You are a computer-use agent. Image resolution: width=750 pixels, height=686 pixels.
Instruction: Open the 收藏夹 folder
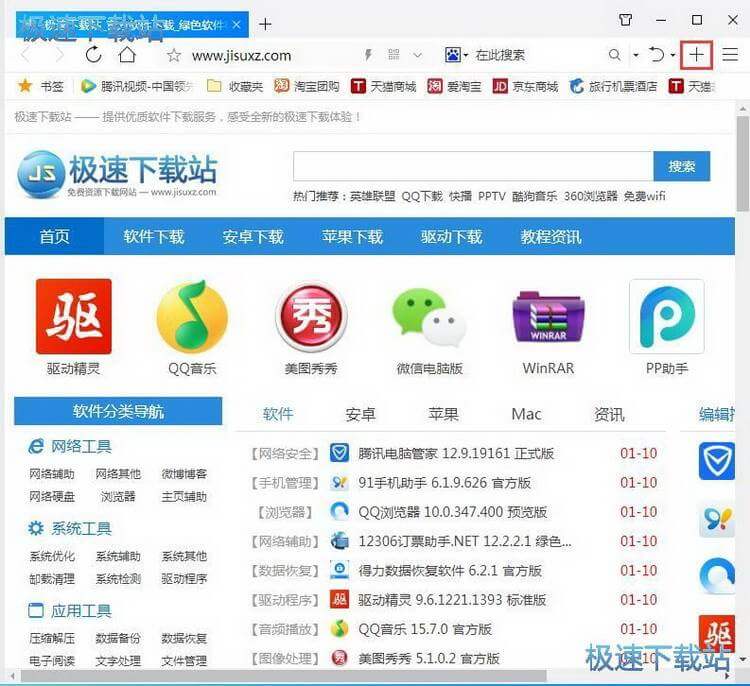(x=235, y=87)
